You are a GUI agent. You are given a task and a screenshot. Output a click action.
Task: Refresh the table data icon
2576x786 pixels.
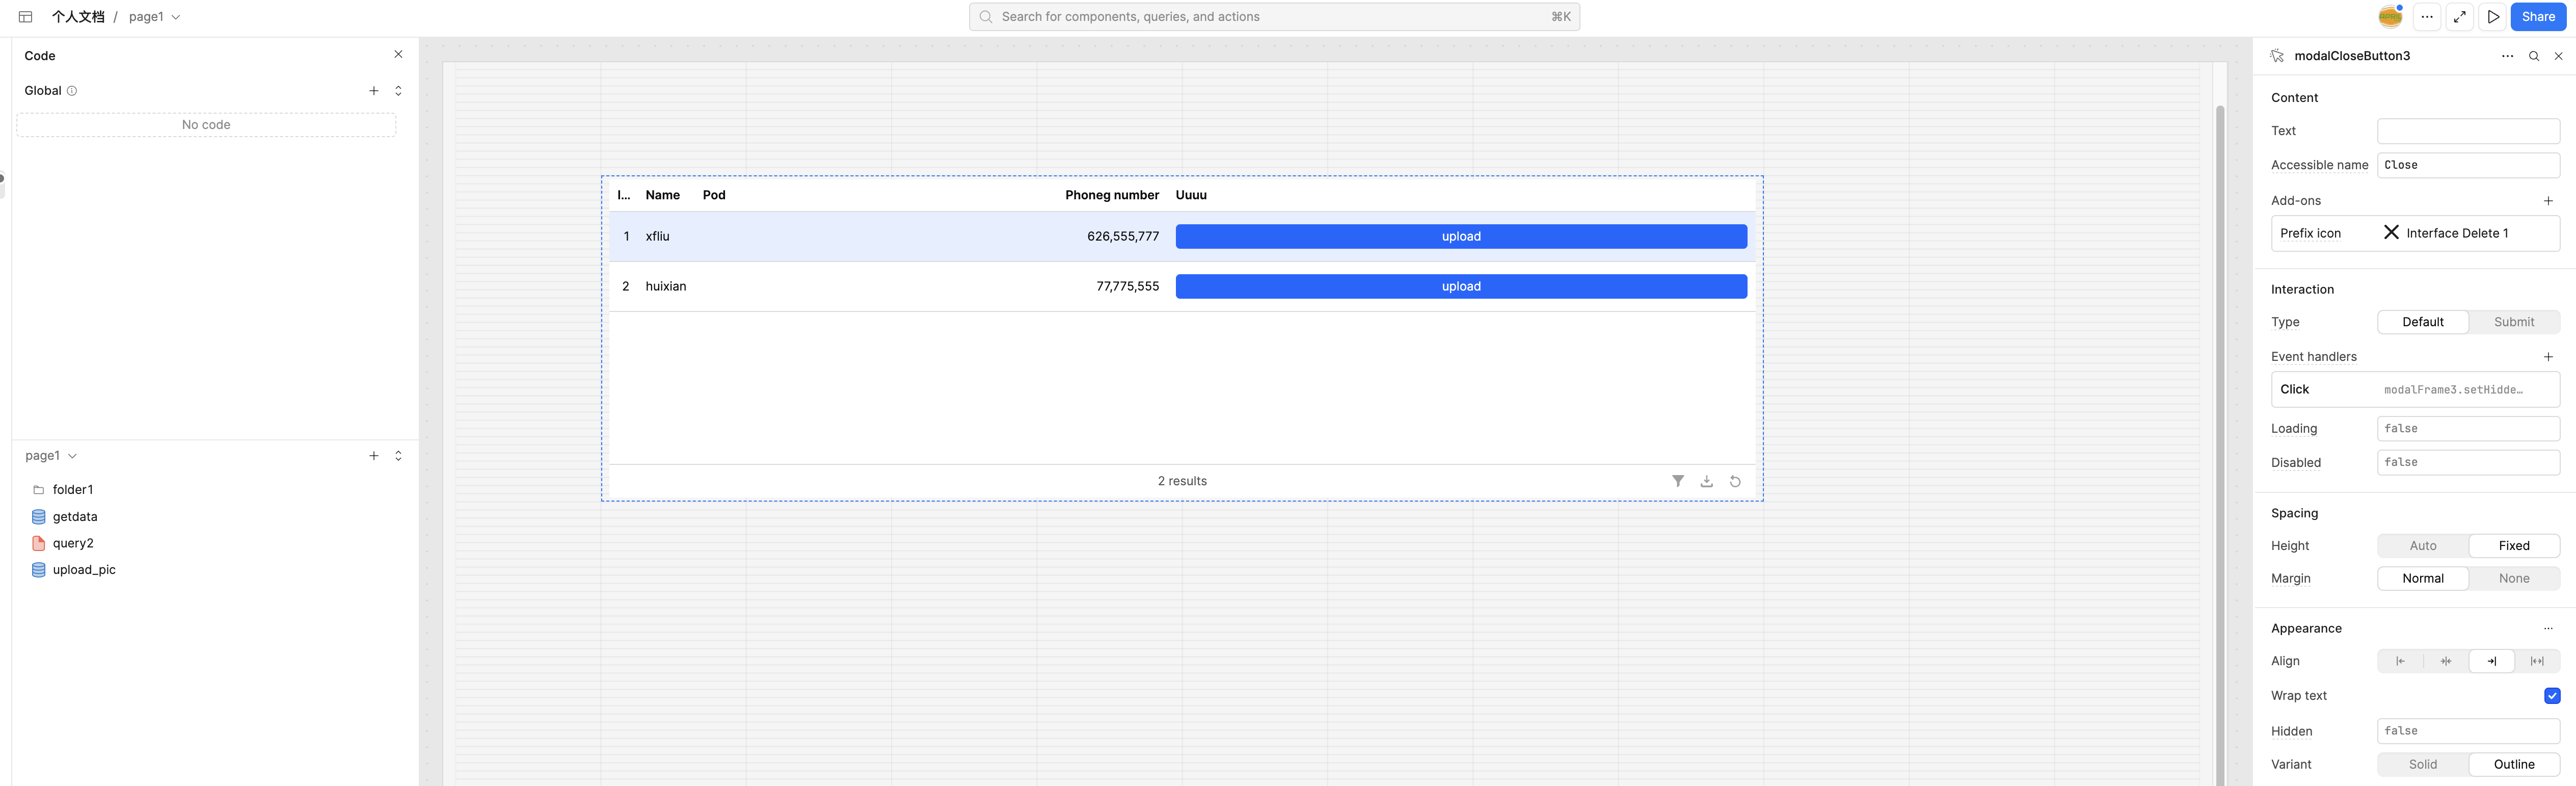1735,482
